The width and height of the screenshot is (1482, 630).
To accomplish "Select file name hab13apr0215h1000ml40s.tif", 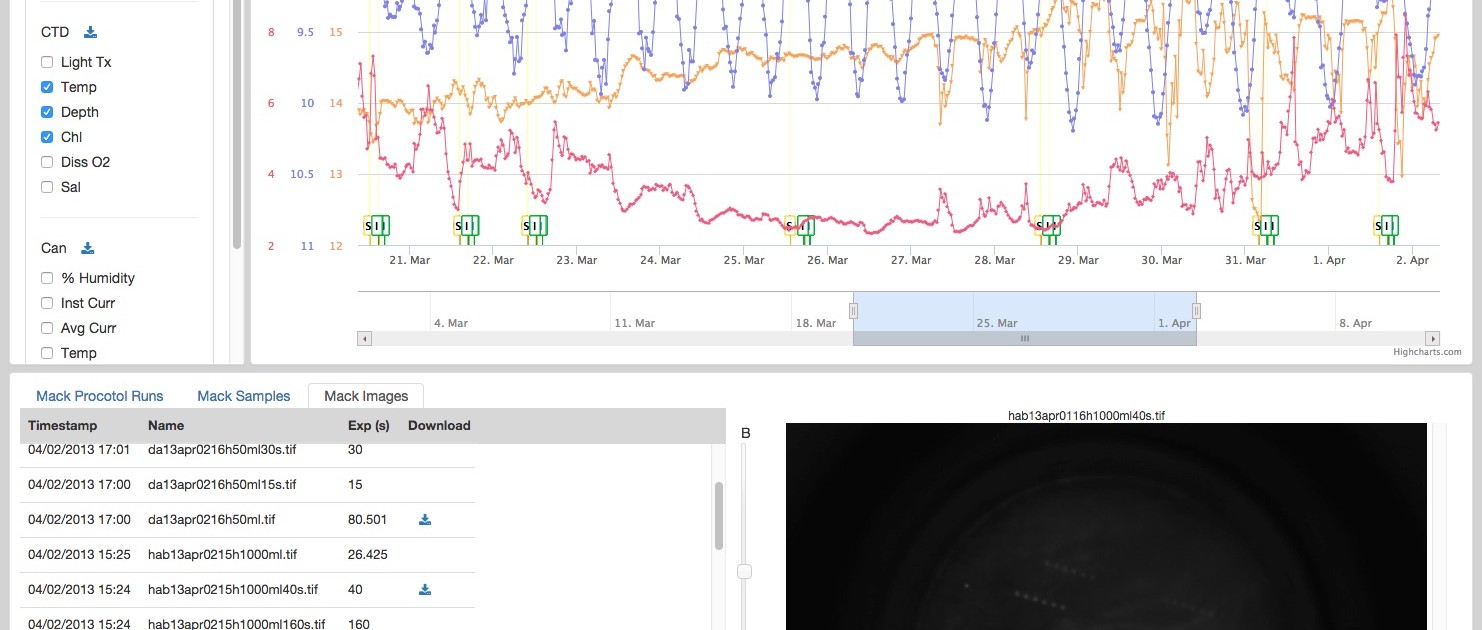I will pyautogui.click(x=233, y=590).
